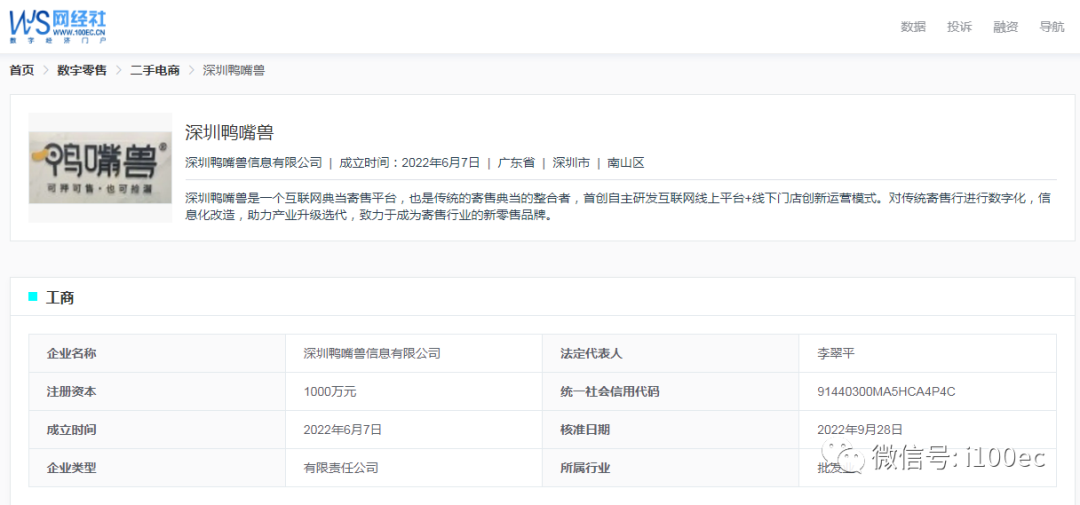Select credit code 91440300MA5HCA4P4C
The width and height of the screenshot is (1080, 505).
pyautogui.click(x=886, y=391)
